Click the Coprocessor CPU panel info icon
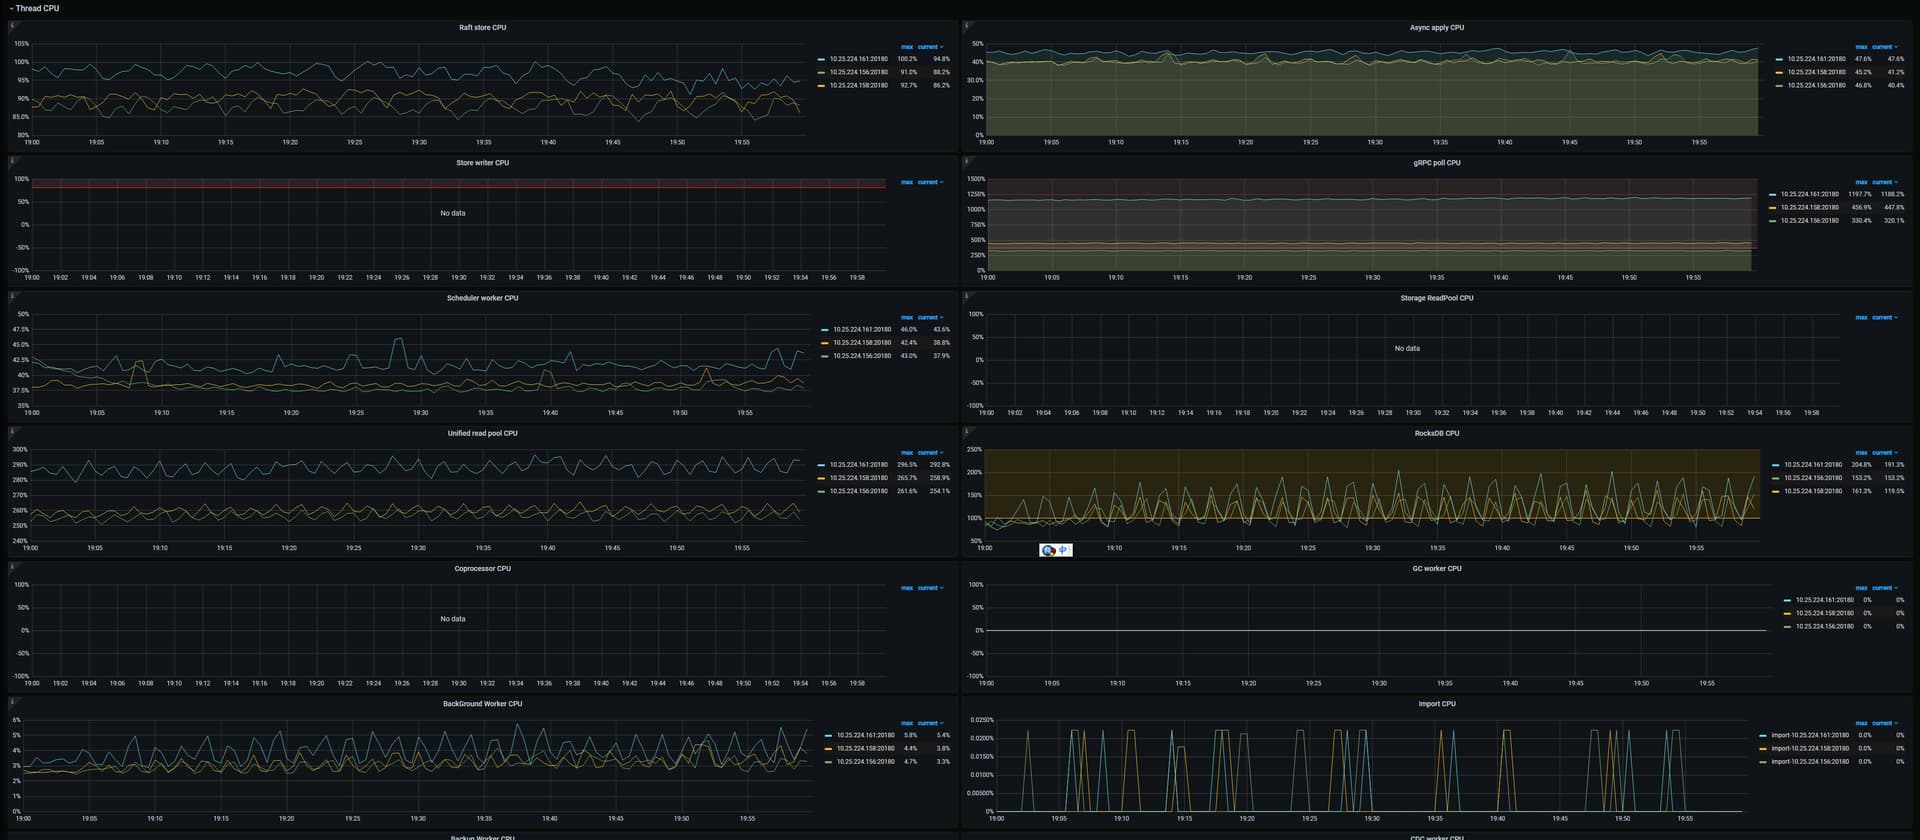 pos(12,566)
